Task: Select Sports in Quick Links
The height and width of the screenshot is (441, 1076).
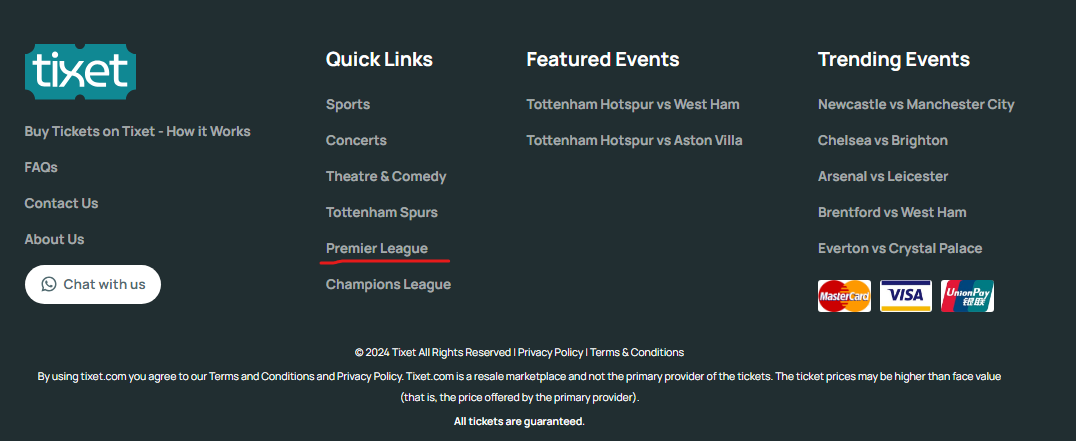Action: pos(348,104)
